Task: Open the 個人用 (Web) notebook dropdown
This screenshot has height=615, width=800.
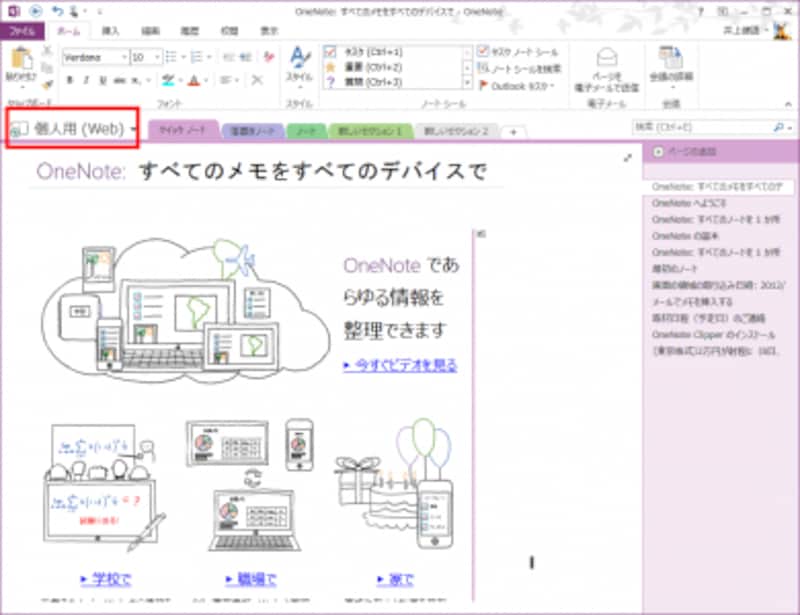Action: 72,129
